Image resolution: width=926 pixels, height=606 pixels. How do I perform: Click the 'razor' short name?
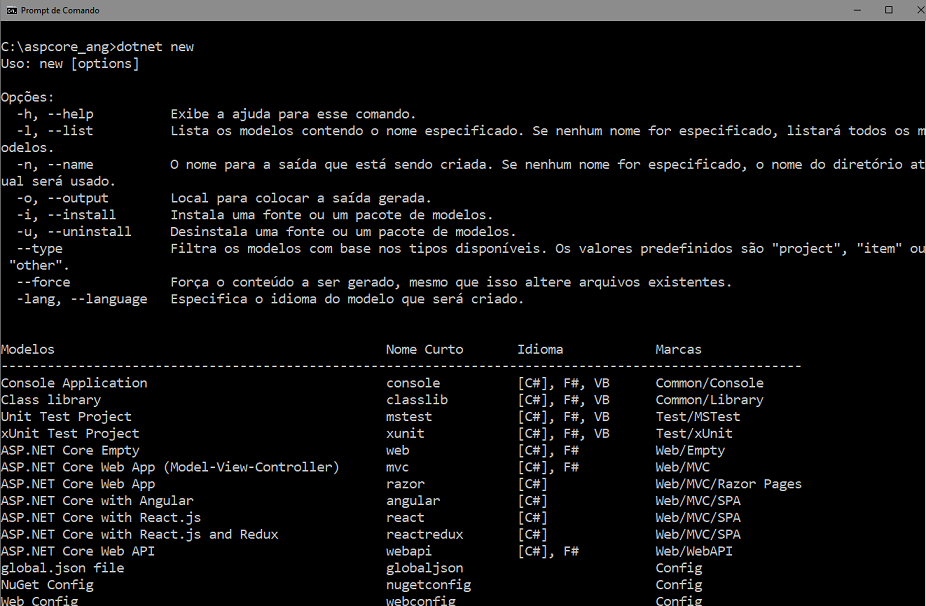pyautogui.click(x=405, y=484)
